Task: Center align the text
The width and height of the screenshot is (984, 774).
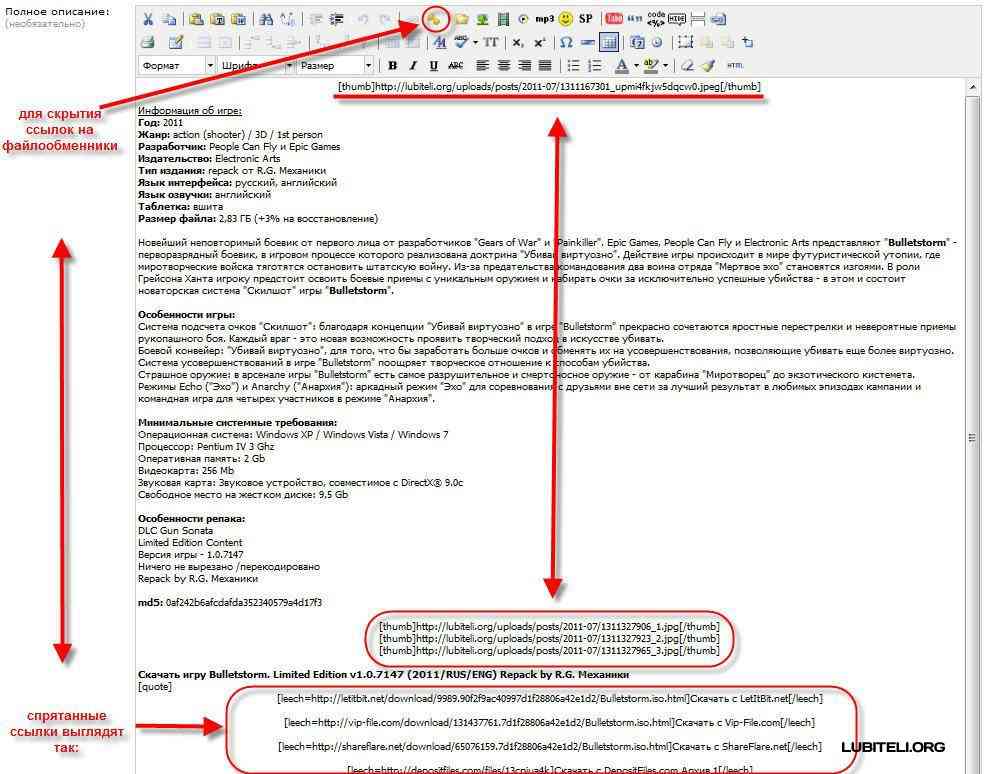Action: pyautogui.click(x=503, y=65)
